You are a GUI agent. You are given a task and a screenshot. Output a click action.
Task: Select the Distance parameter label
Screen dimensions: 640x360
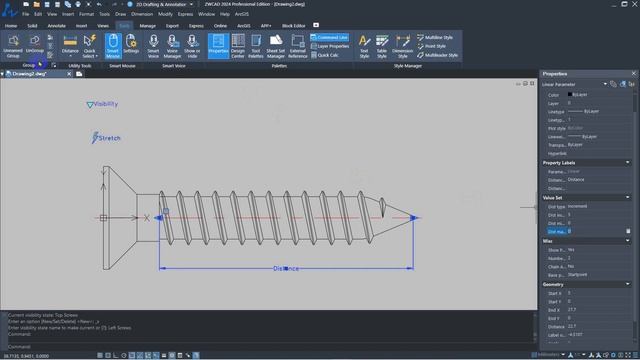(286, 269)
